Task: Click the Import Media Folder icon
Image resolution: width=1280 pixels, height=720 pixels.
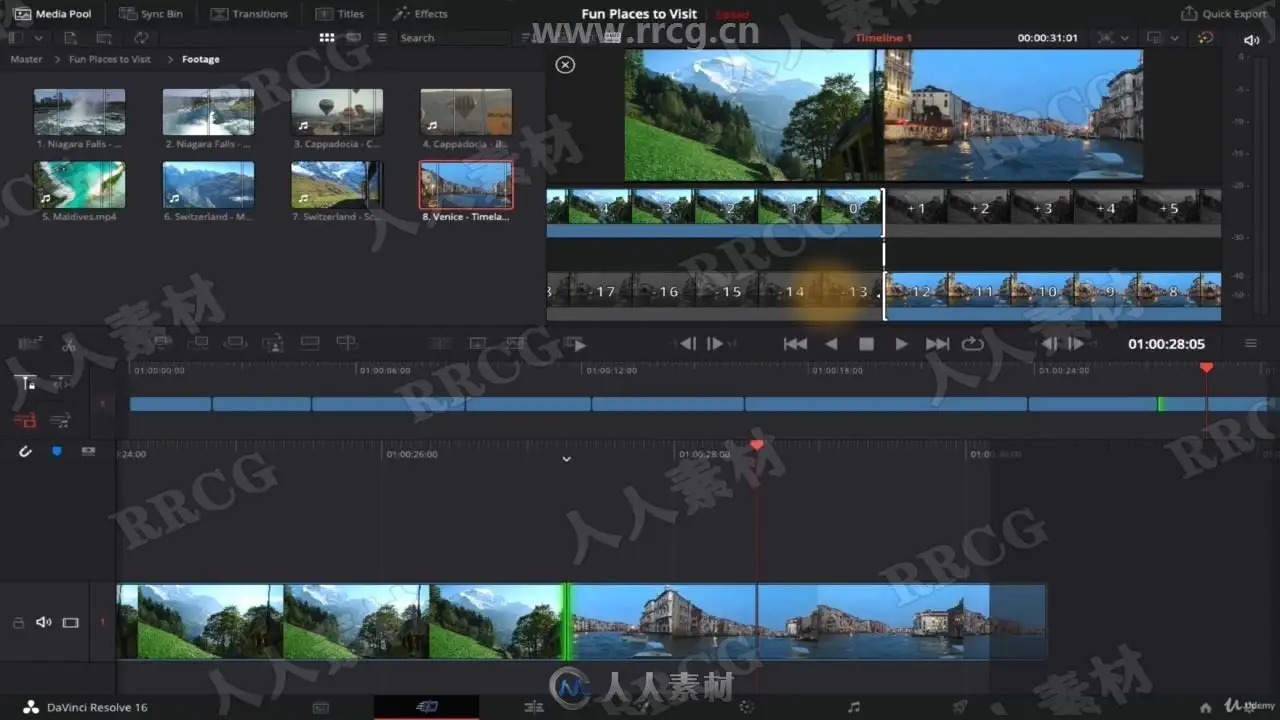Action: click(104, 38)
